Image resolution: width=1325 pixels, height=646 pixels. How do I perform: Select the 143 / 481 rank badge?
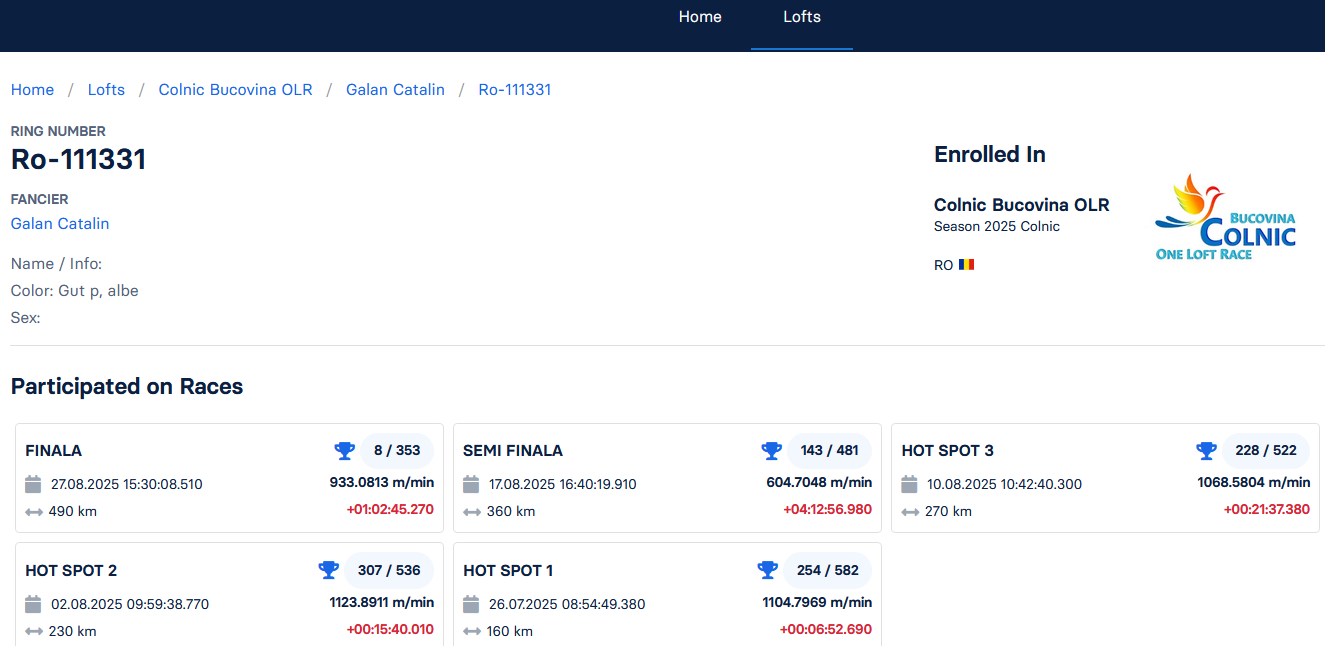pos(829,451)
